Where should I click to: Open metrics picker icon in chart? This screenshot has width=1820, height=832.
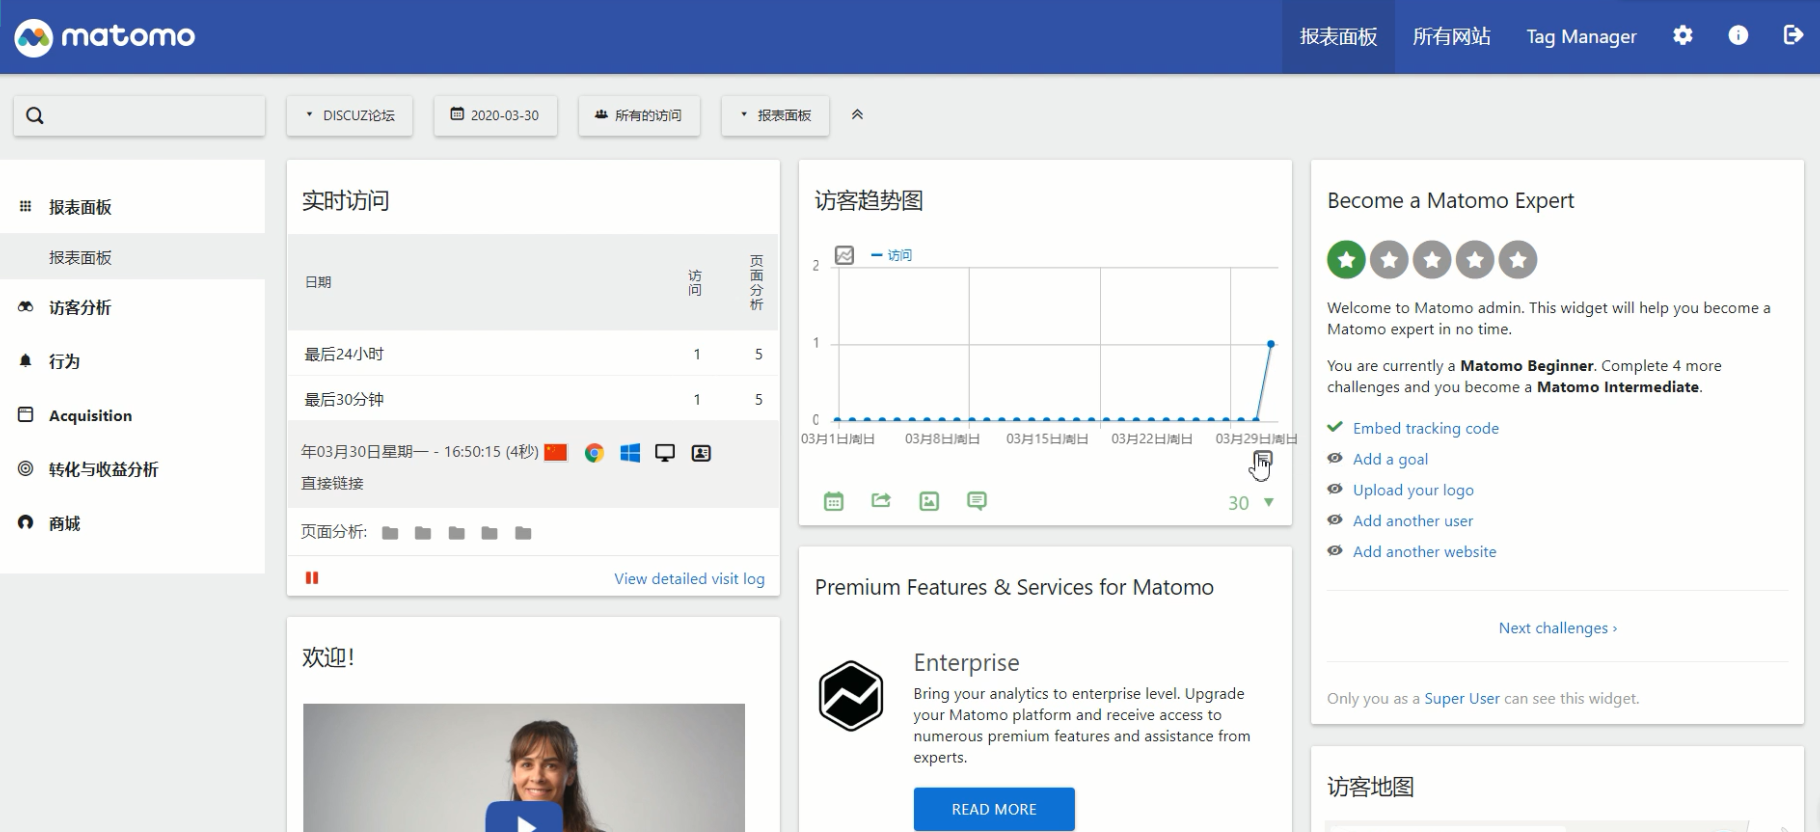pos(845,255)
